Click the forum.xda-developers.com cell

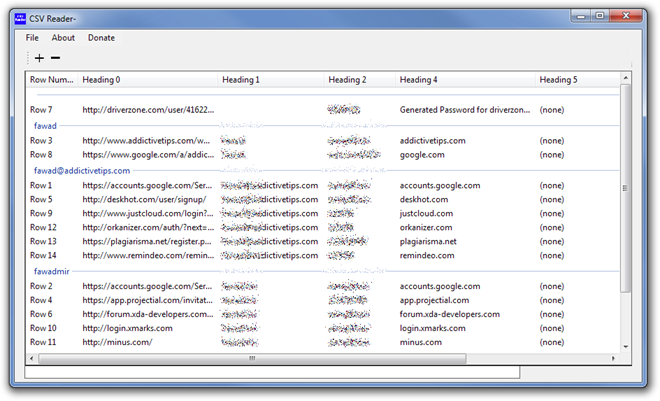tap(450, 314)
